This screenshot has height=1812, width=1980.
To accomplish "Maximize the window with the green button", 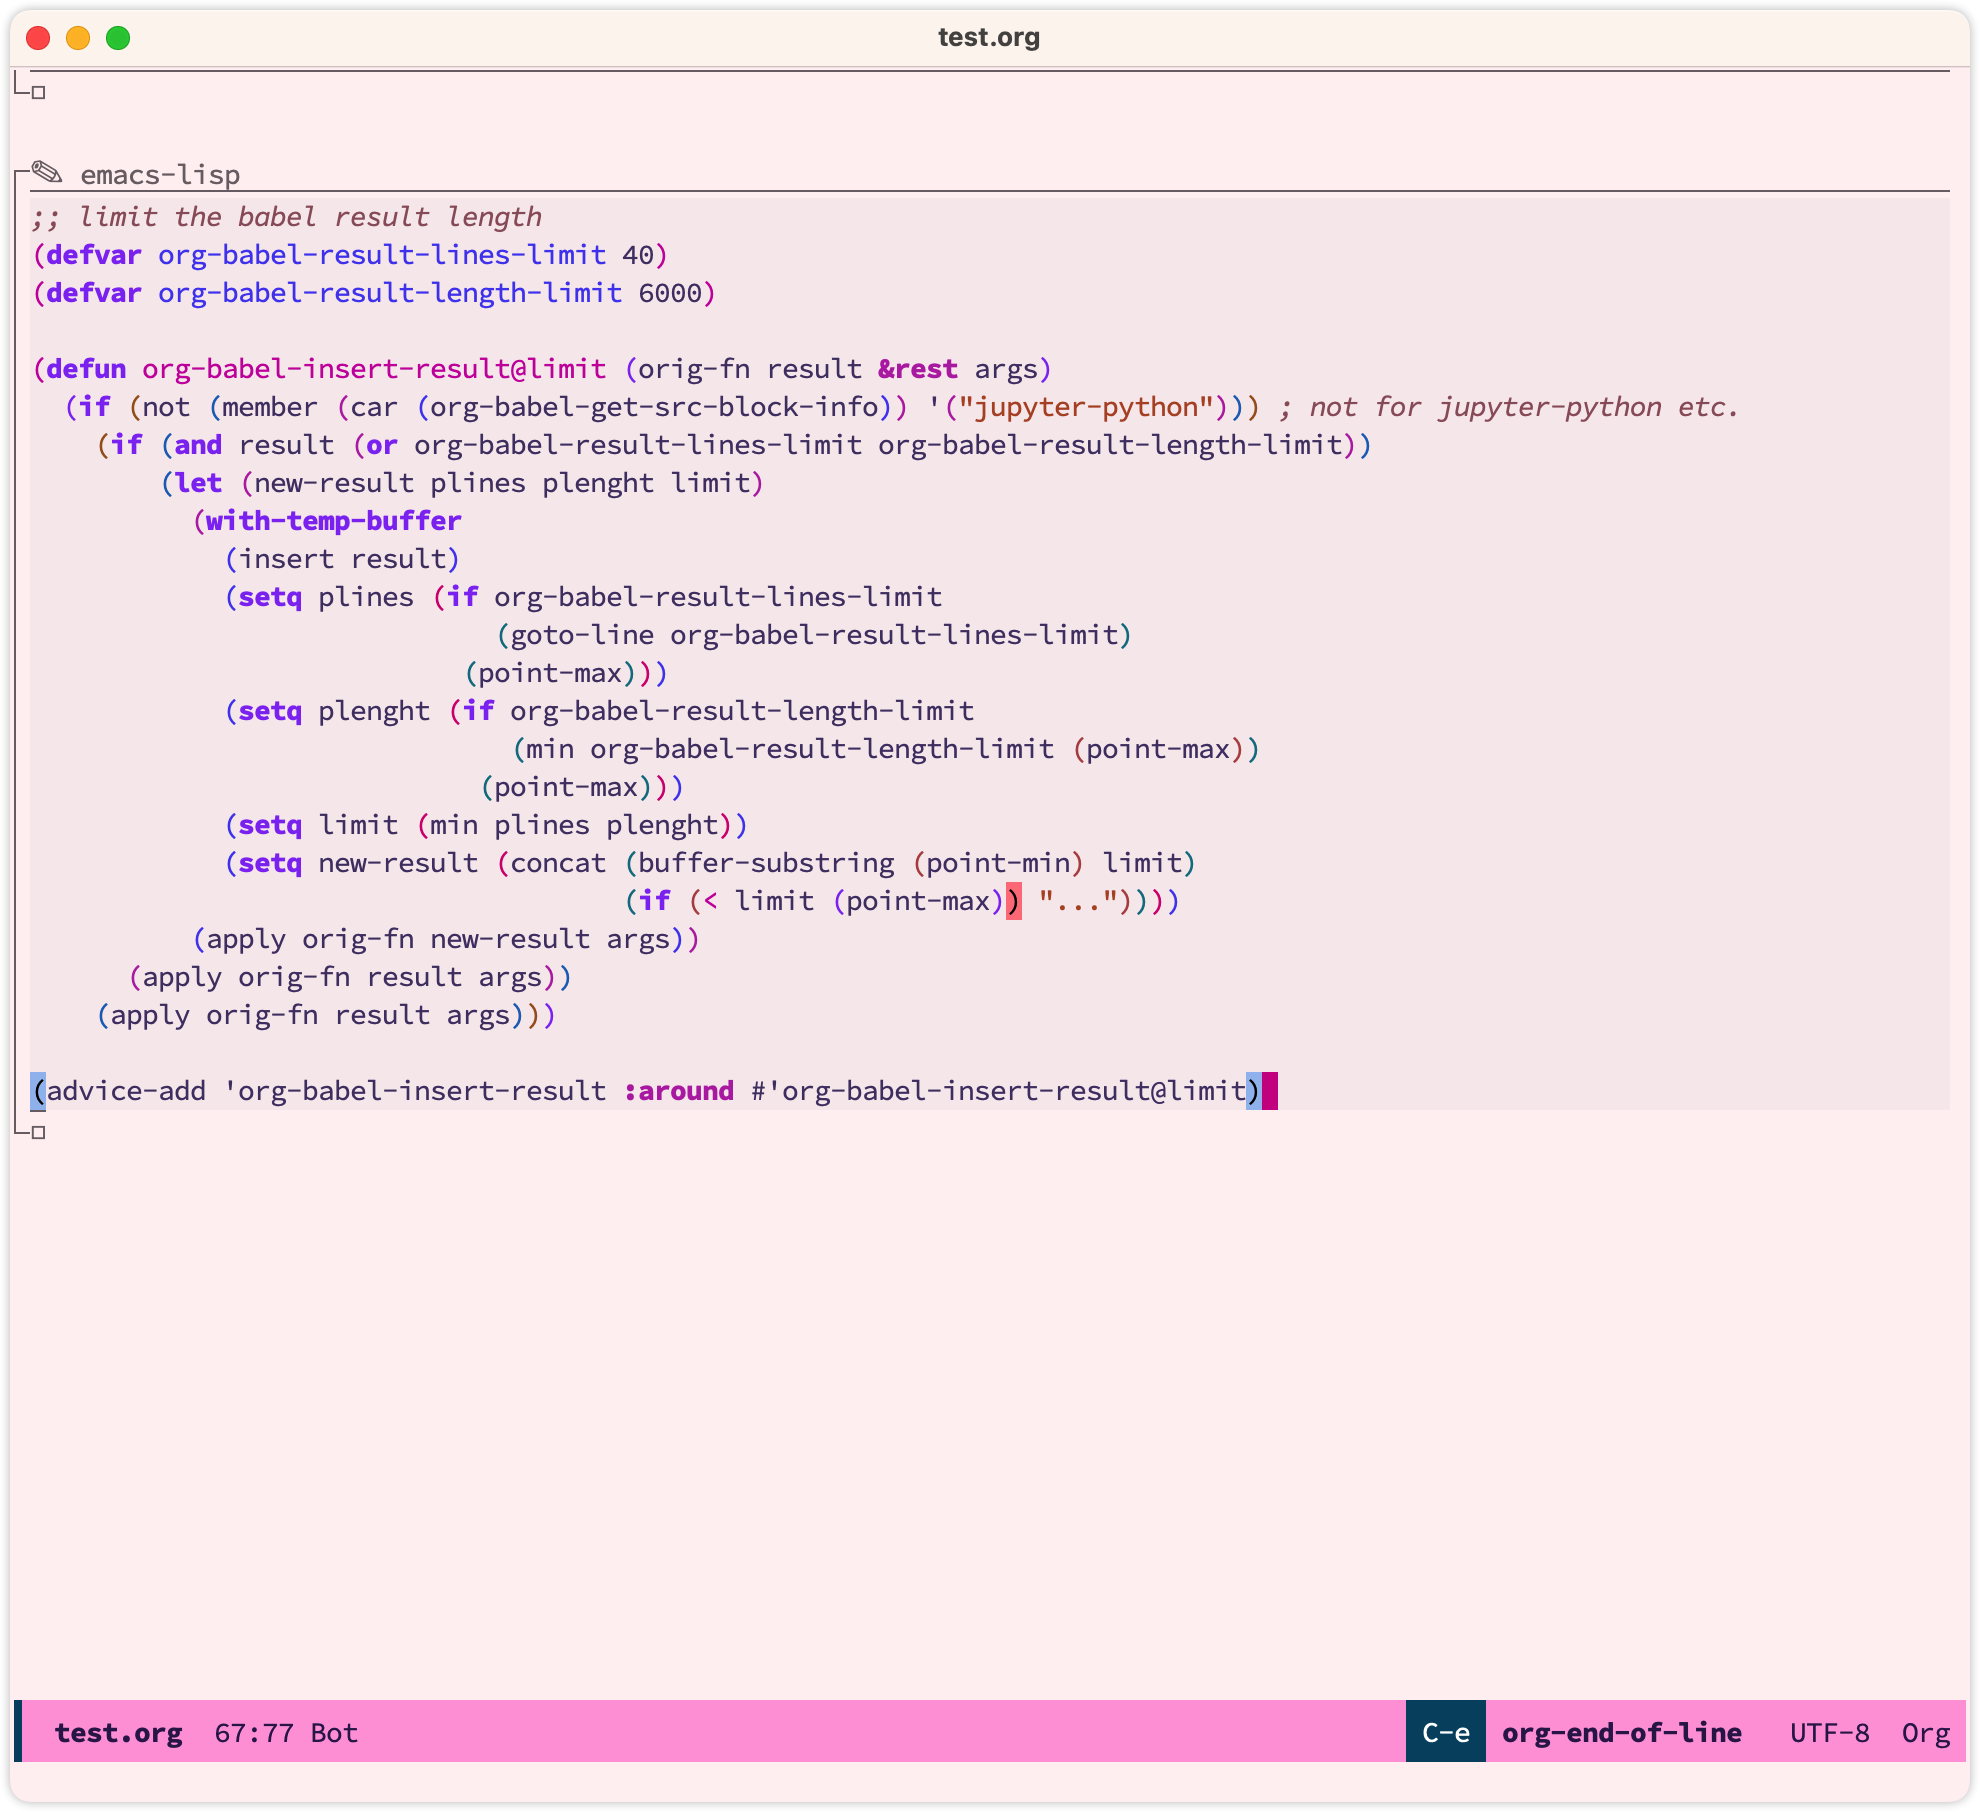I will (x=118, y=38).
